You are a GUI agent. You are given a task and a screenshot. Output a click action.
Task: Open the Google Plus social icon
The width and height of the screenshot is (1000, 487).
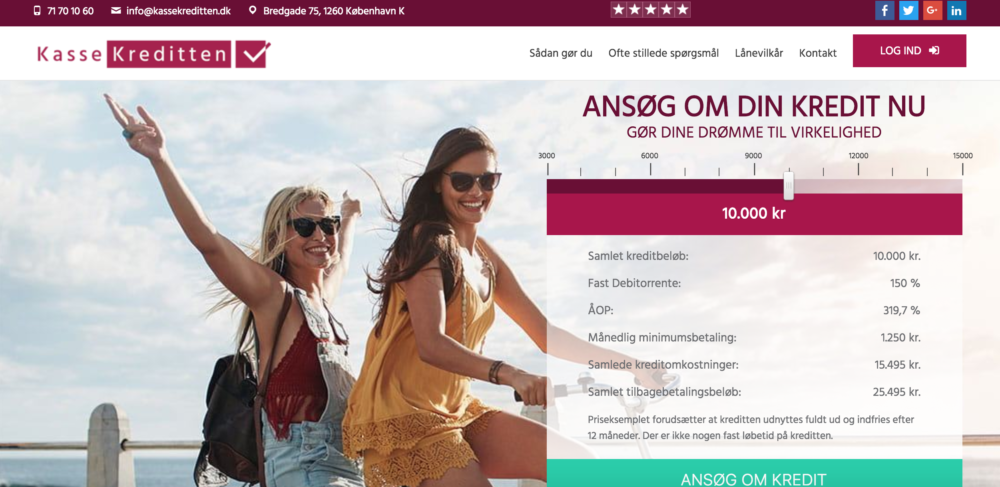tap(932, 10)
